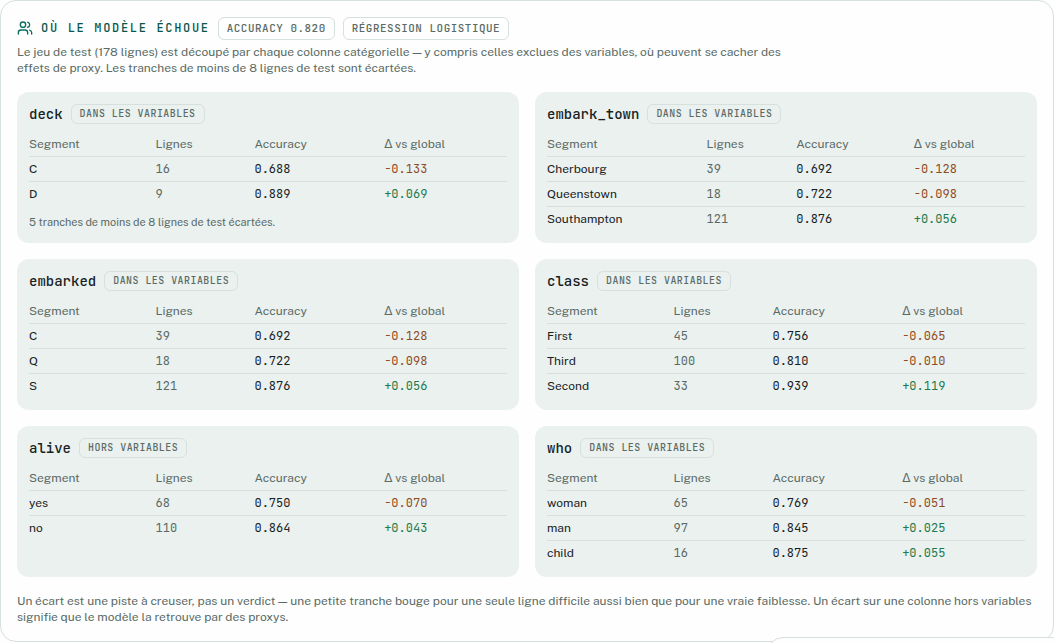This screenshot has height=643, width=1054.
Task: Click the 0.750 accuracy in the alive yes row
Action: (272, 503)
